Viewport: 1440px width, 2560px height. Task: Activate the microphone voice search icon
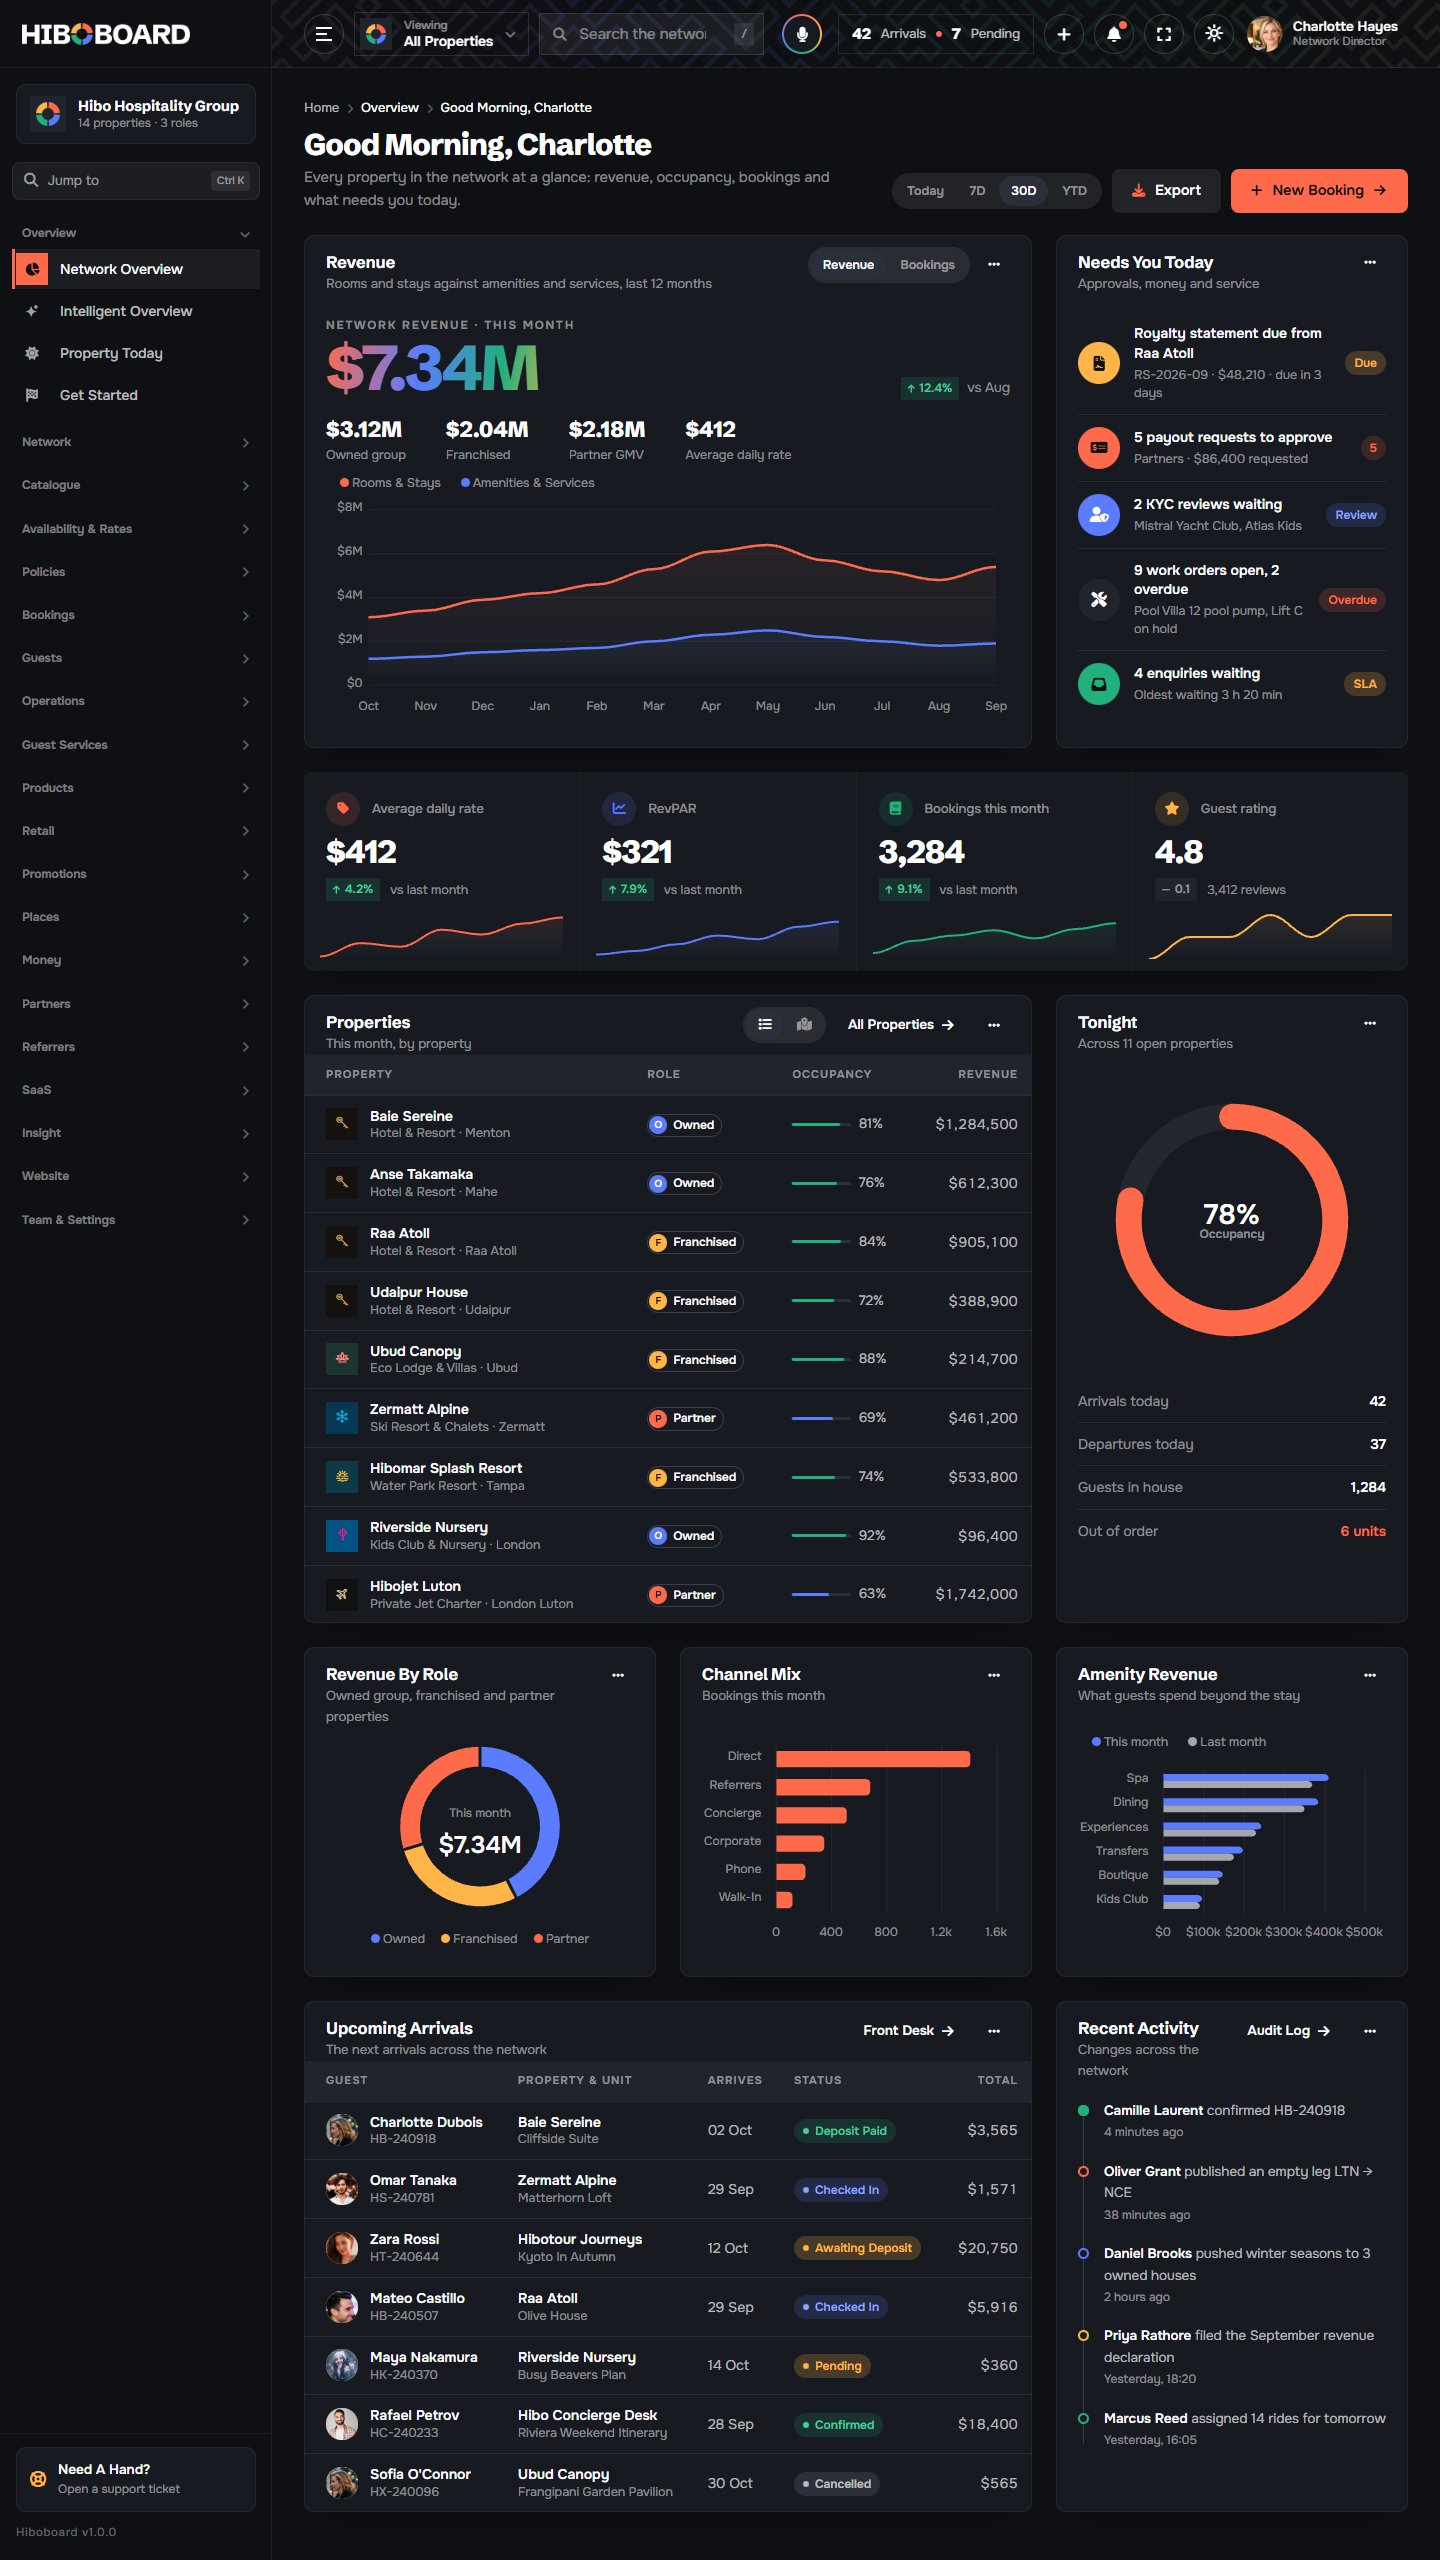[801, 34]
